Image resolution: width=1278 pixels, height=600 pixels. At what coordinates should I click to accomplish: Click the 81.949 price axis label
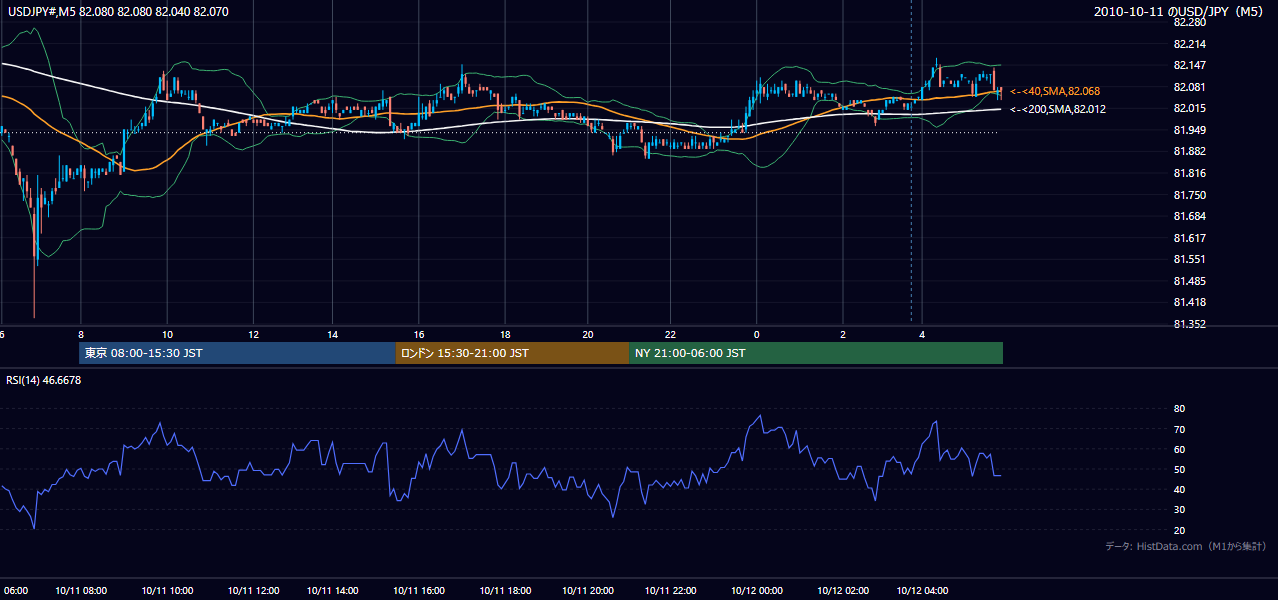click(1189, 130)
